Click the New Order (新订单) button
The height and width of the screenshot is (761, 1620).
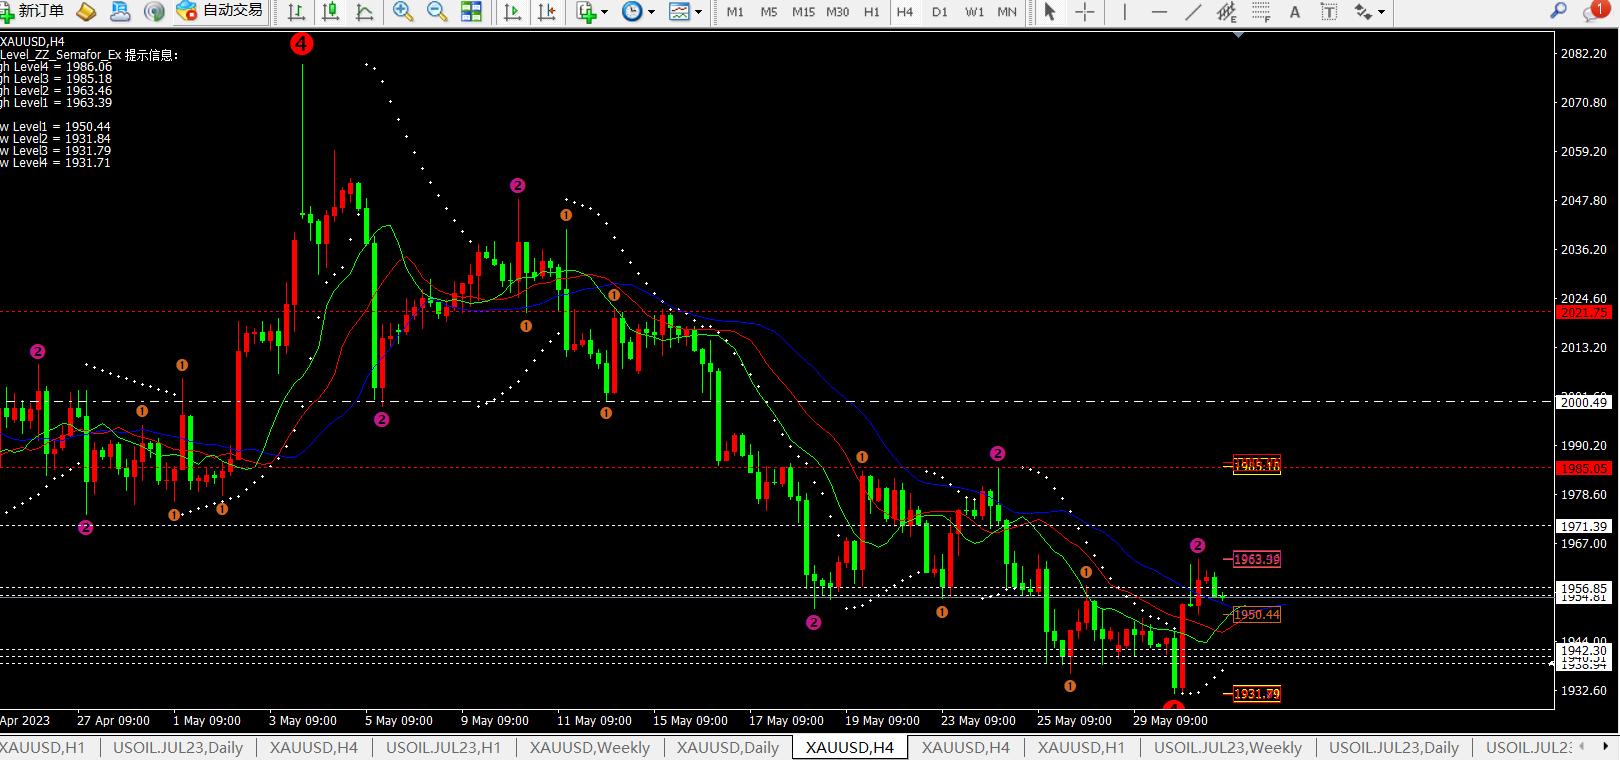(x=32, y=11)
